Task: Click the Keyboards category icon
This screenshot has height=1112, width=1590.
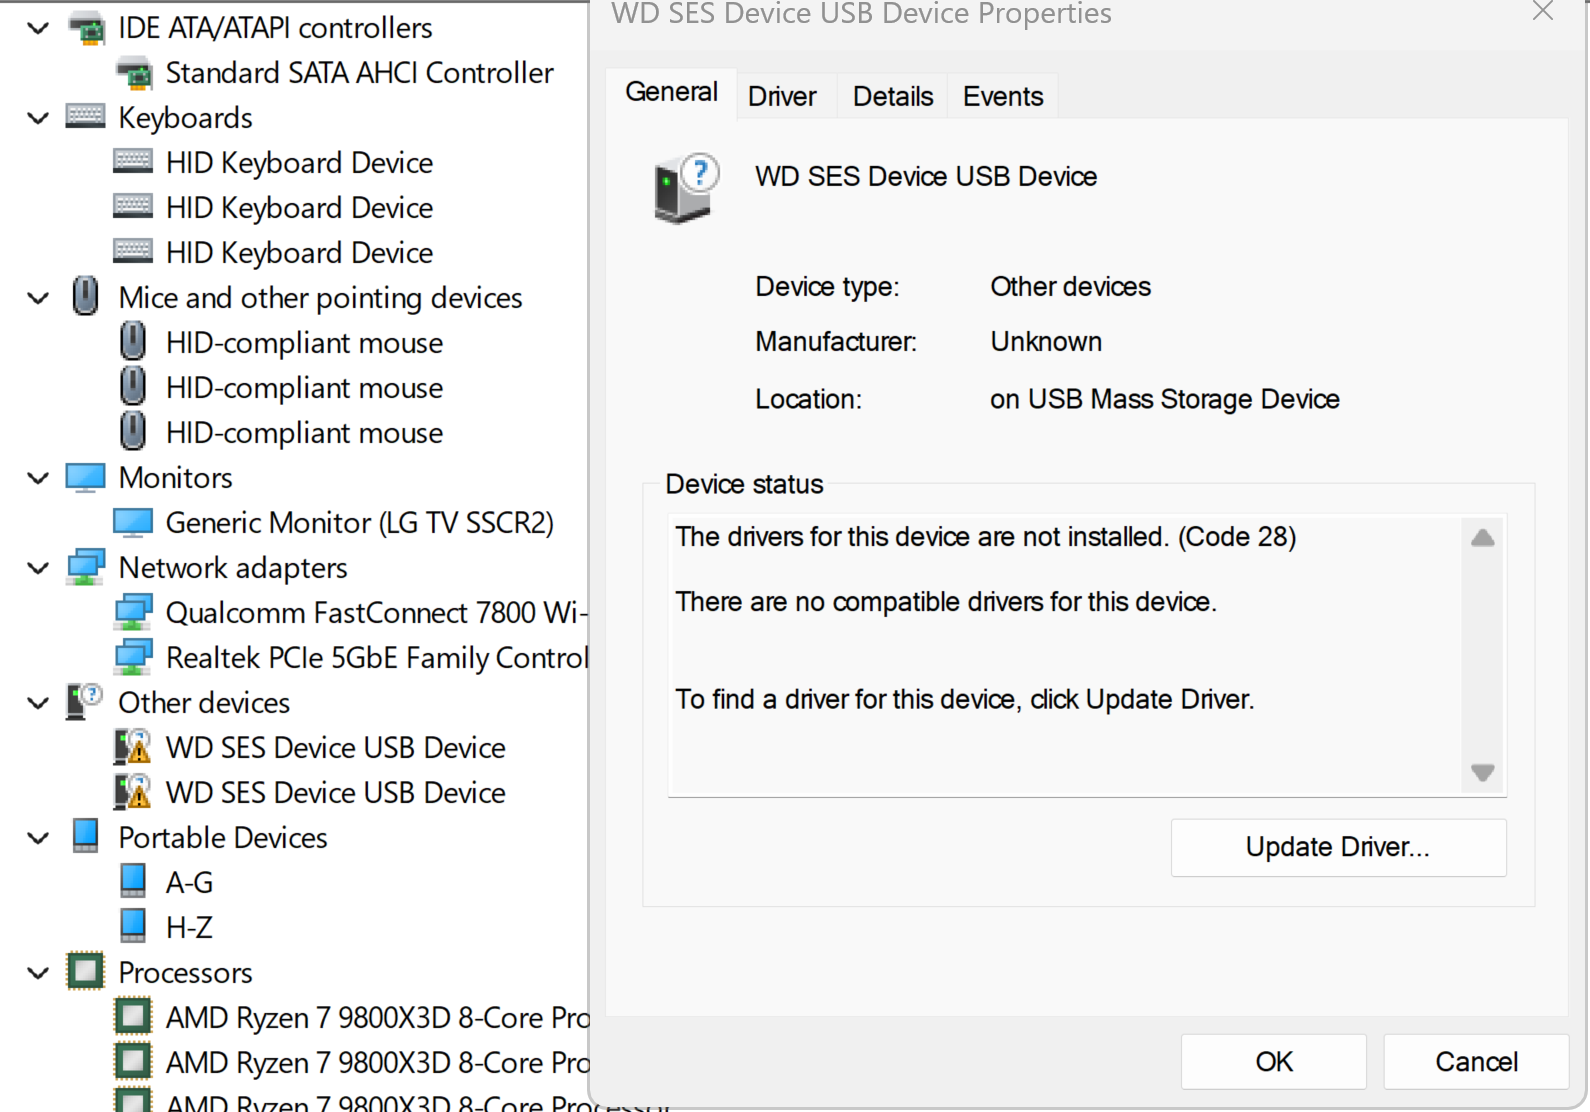Action: 85,117
